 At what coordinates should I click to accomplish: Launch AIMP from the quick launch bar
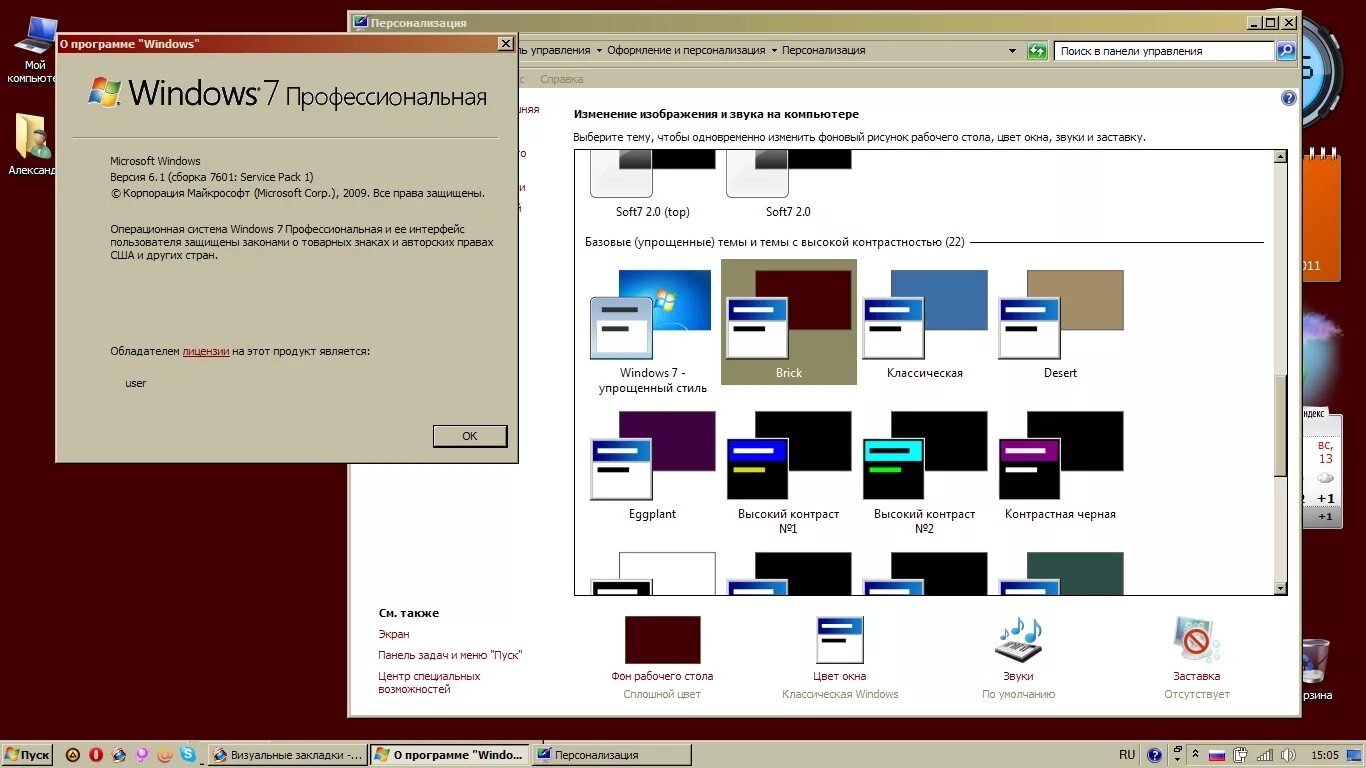tap(73, 755)
